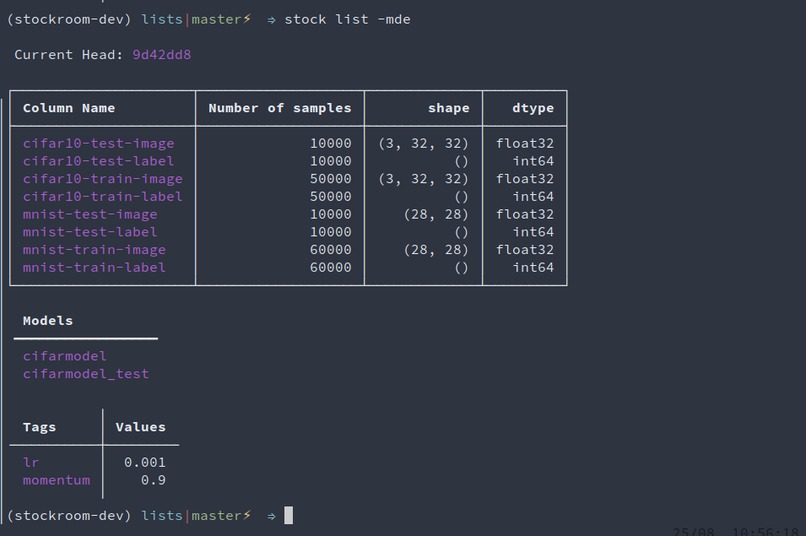The image size is (806, 536).
Task: Select the mnist-train-label column name
Action: (x=94, y=267)
